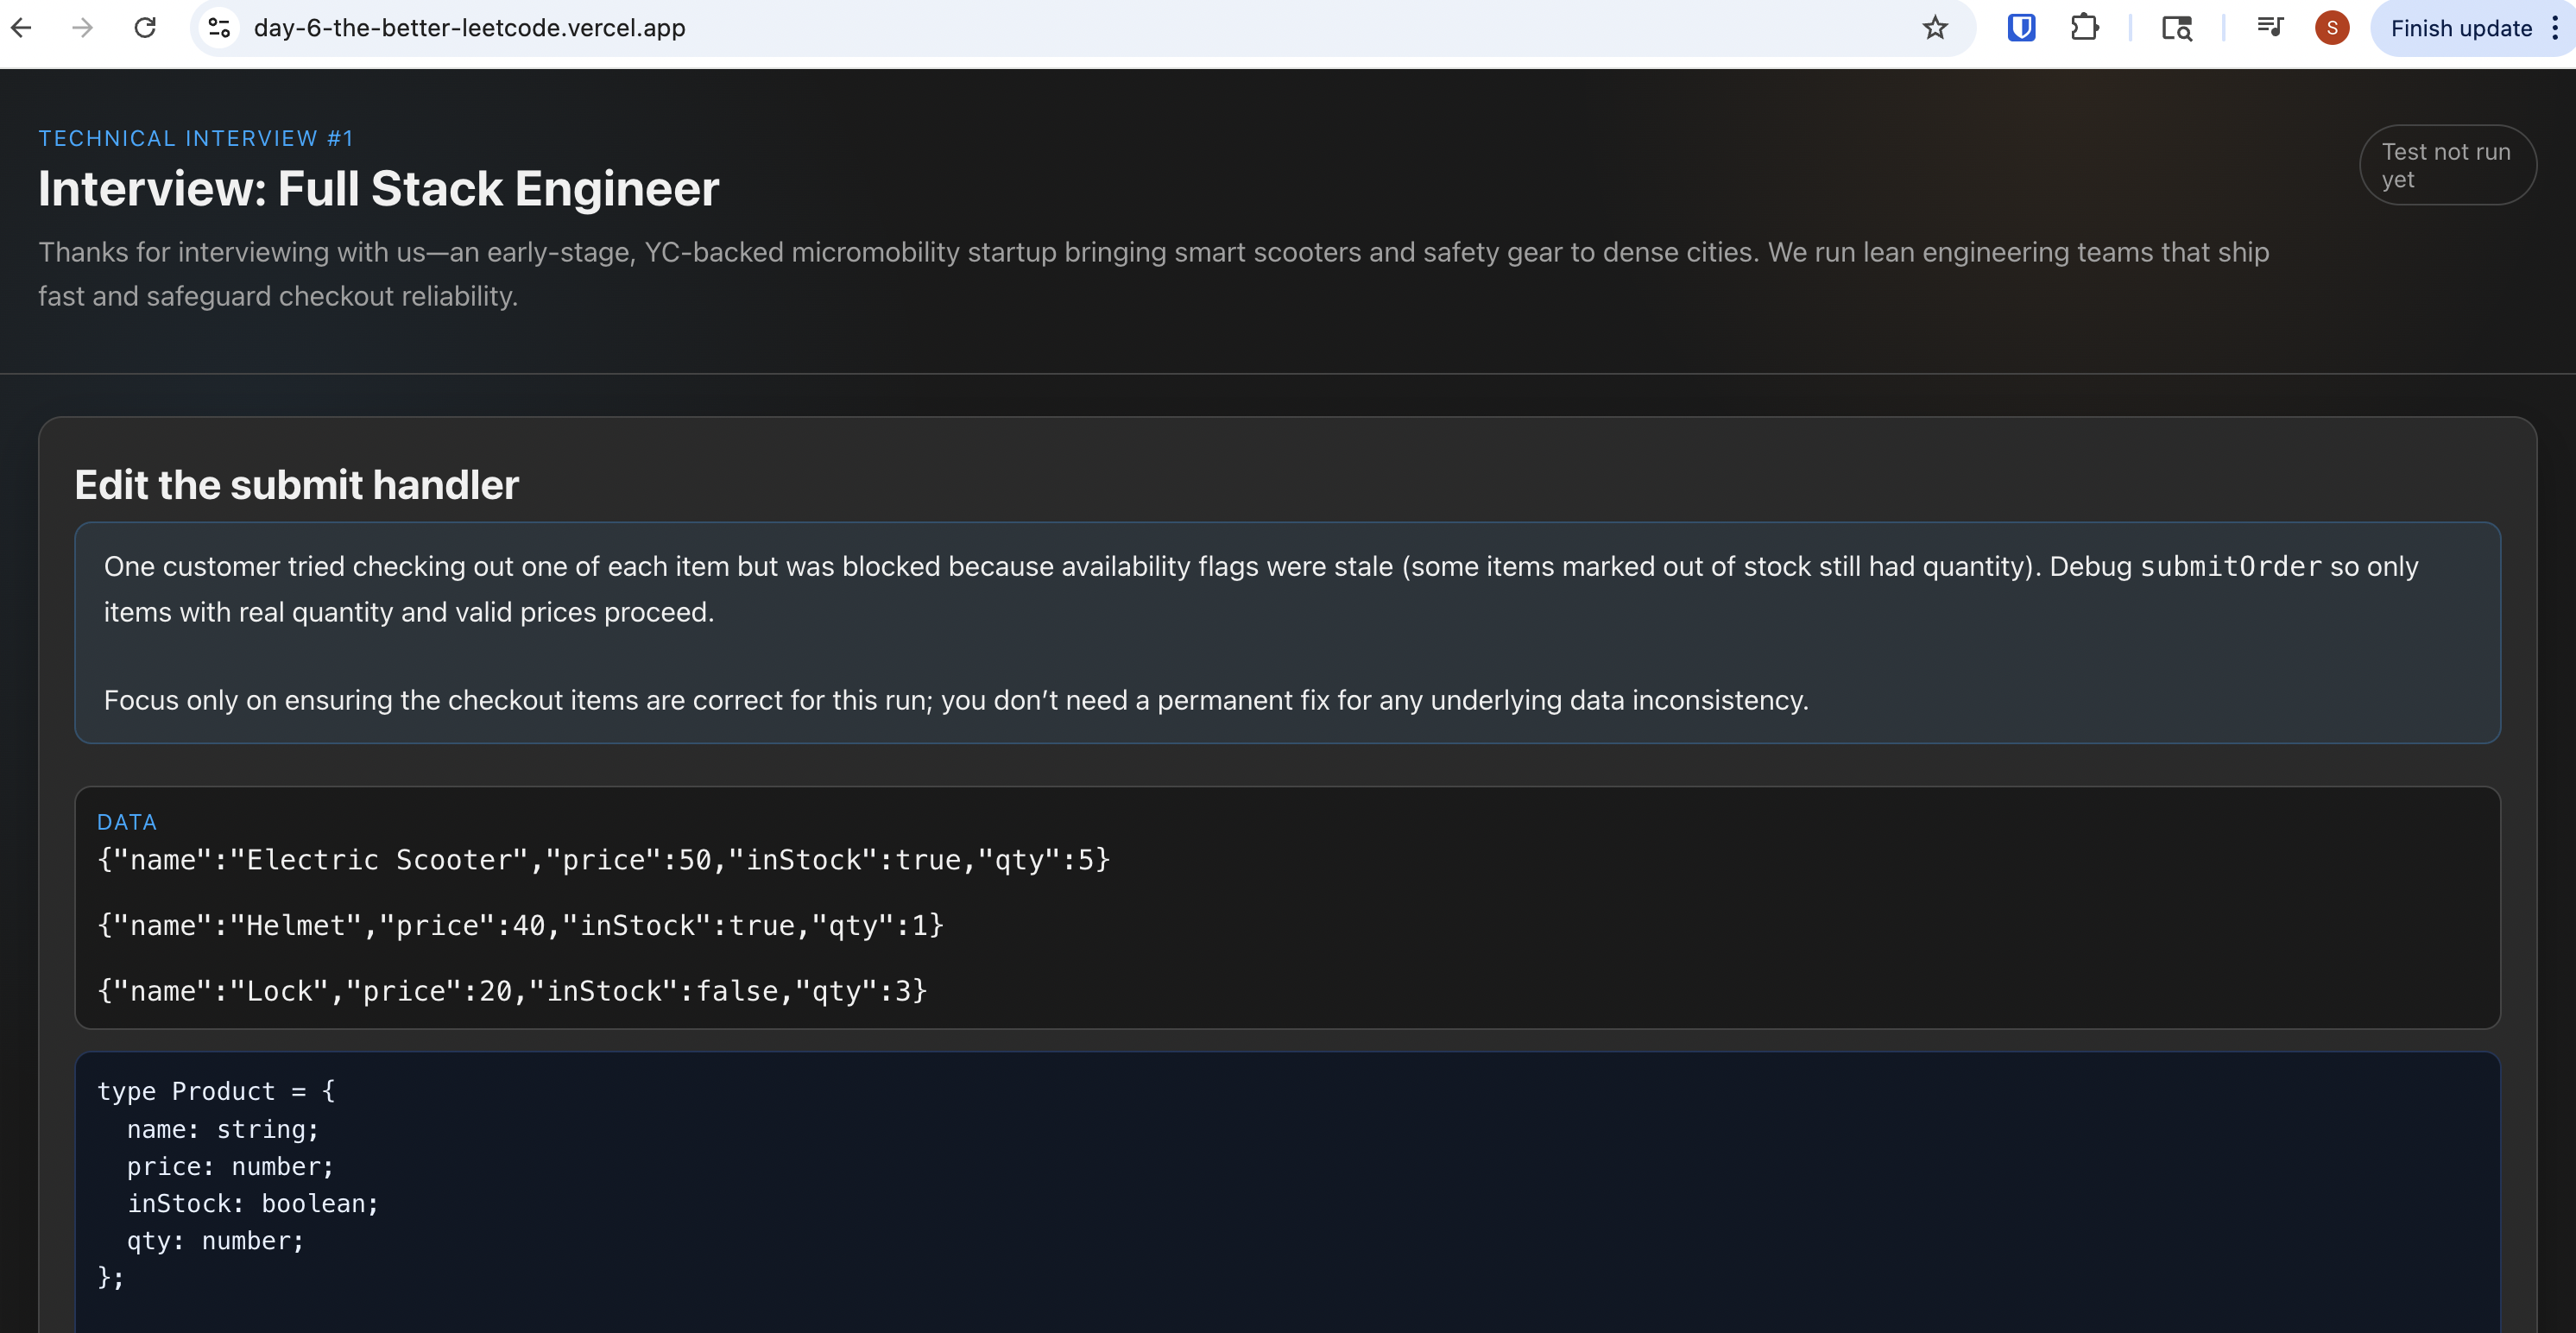This screenshot has width=2576, height=1333.
Task: Open site information icon in address bar
Action: [x=219, y=28]
